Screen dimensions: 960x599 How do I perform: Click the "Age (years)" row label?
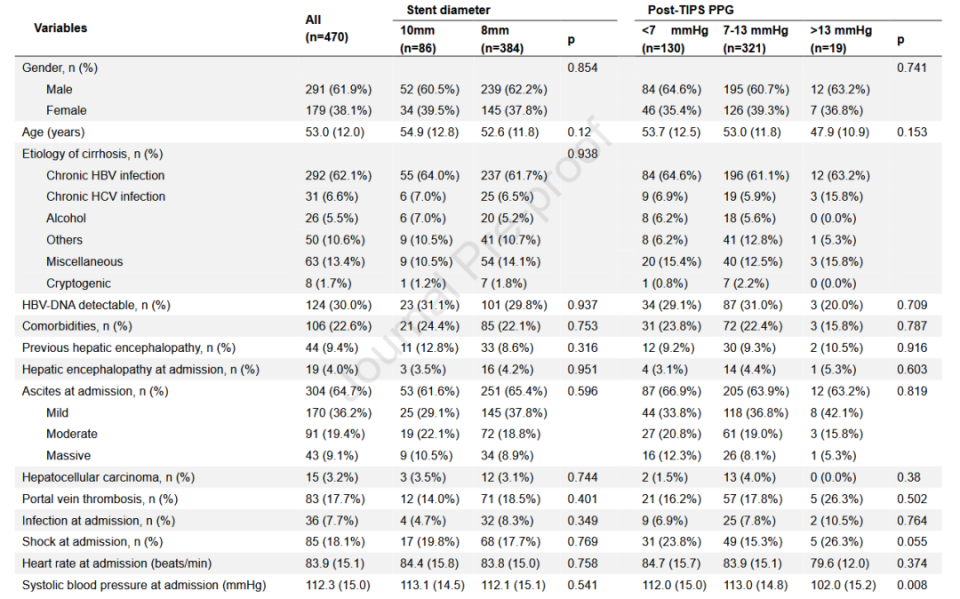(x=55, y=132)
